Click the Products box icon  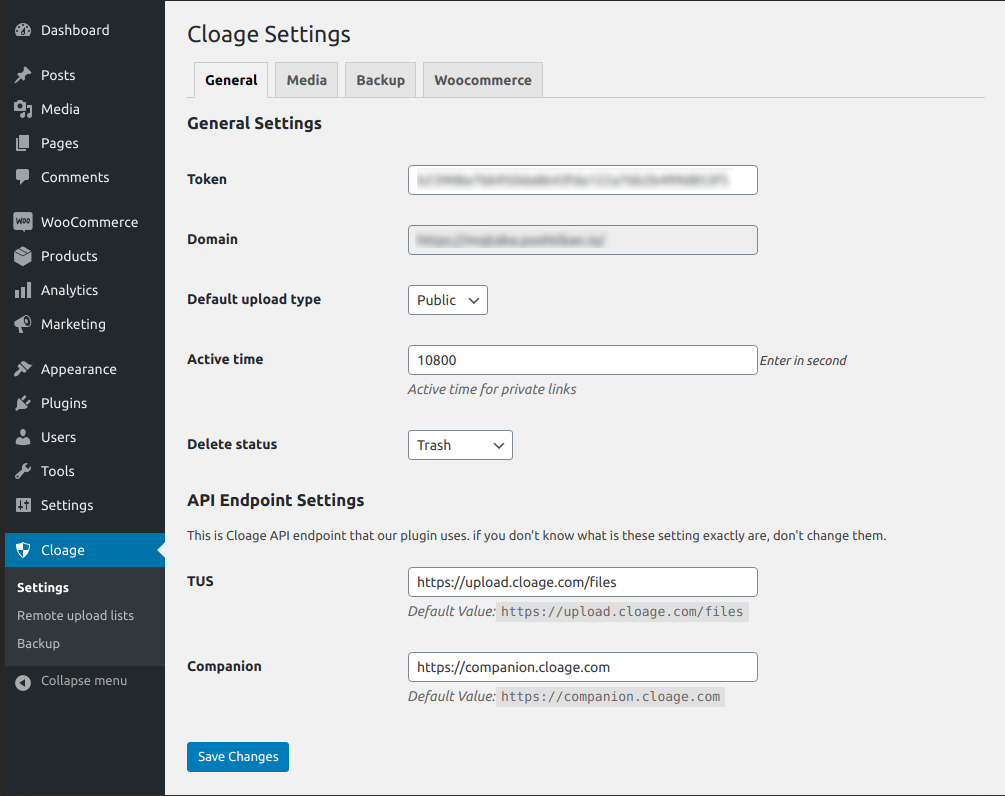pyautogui.click(x=23, y=256)
